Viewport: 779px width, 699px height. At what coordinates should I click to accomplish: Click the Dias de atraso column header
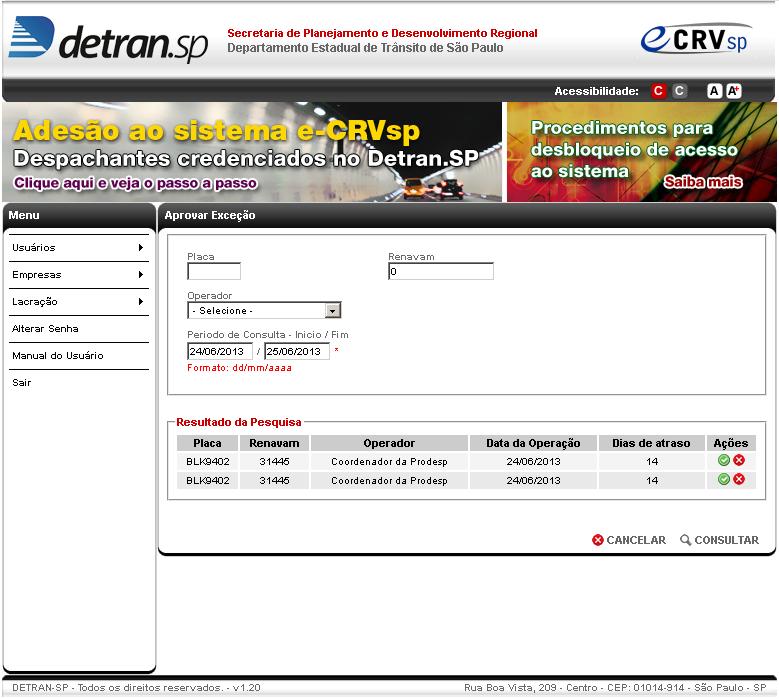tap(651, 443)
